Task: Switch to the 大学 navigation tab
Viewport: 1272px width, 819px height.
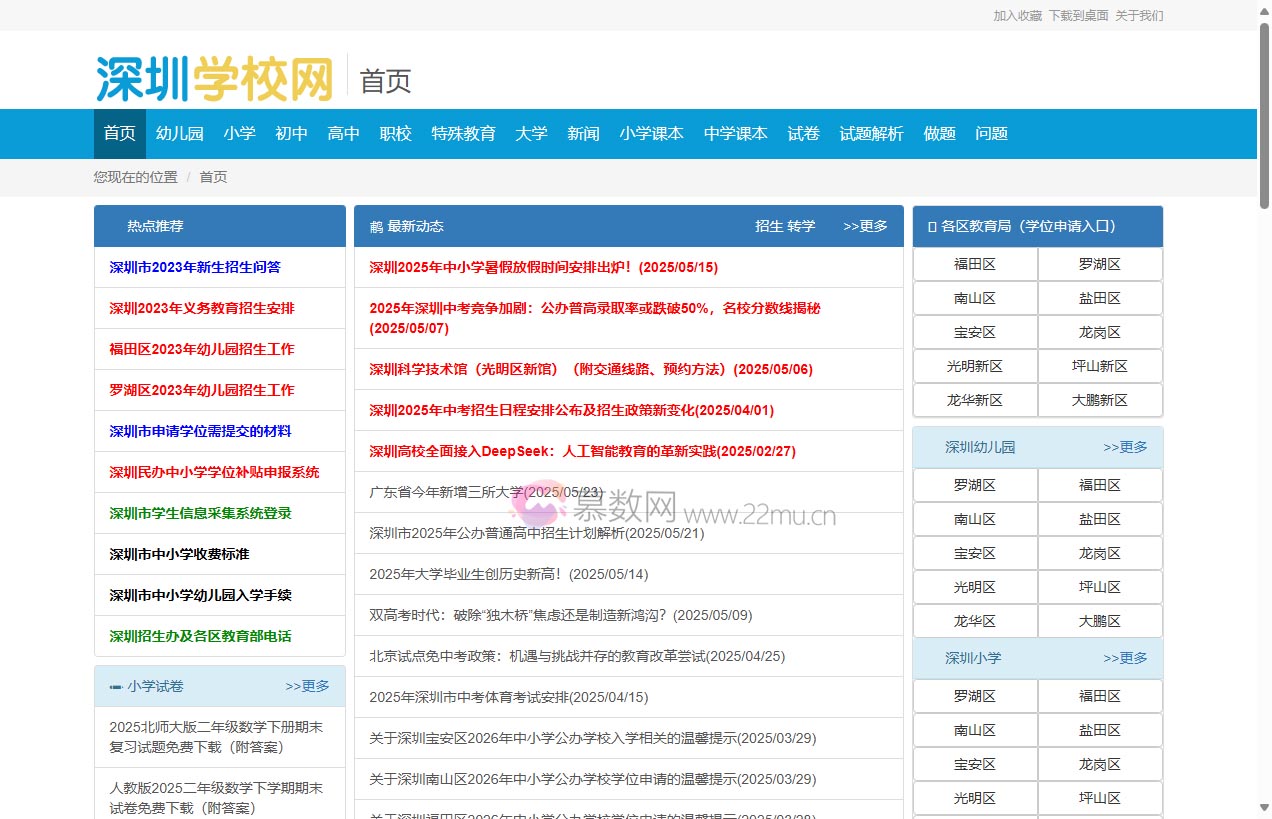Action: (531, 133)
